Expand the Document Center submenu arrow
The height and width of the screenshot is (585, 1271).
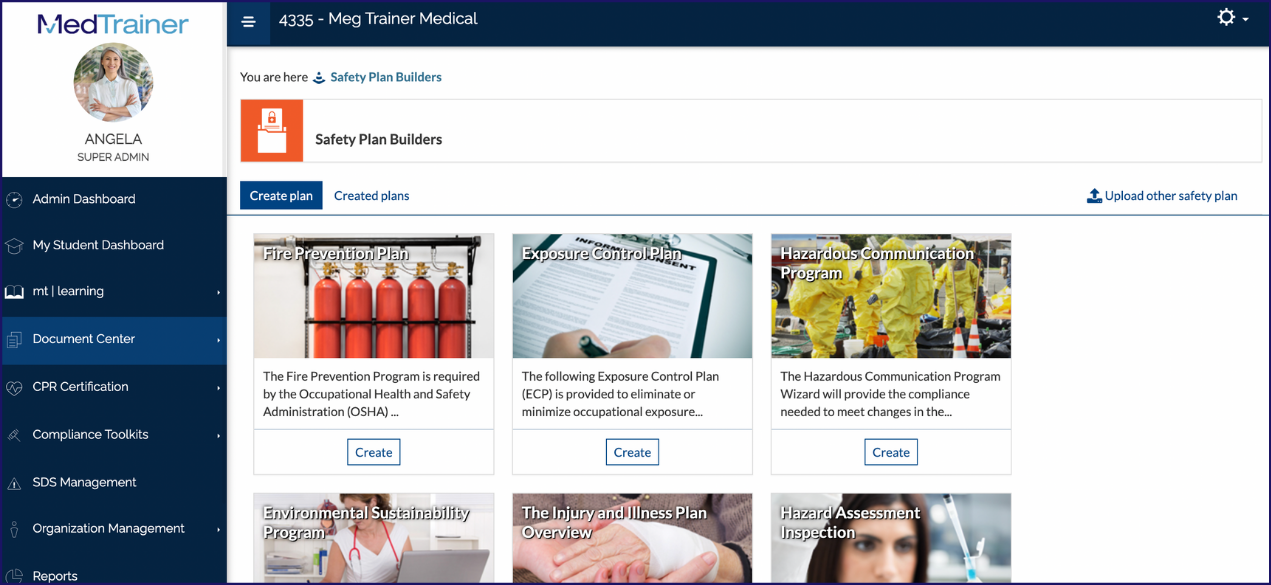[218, 340]
